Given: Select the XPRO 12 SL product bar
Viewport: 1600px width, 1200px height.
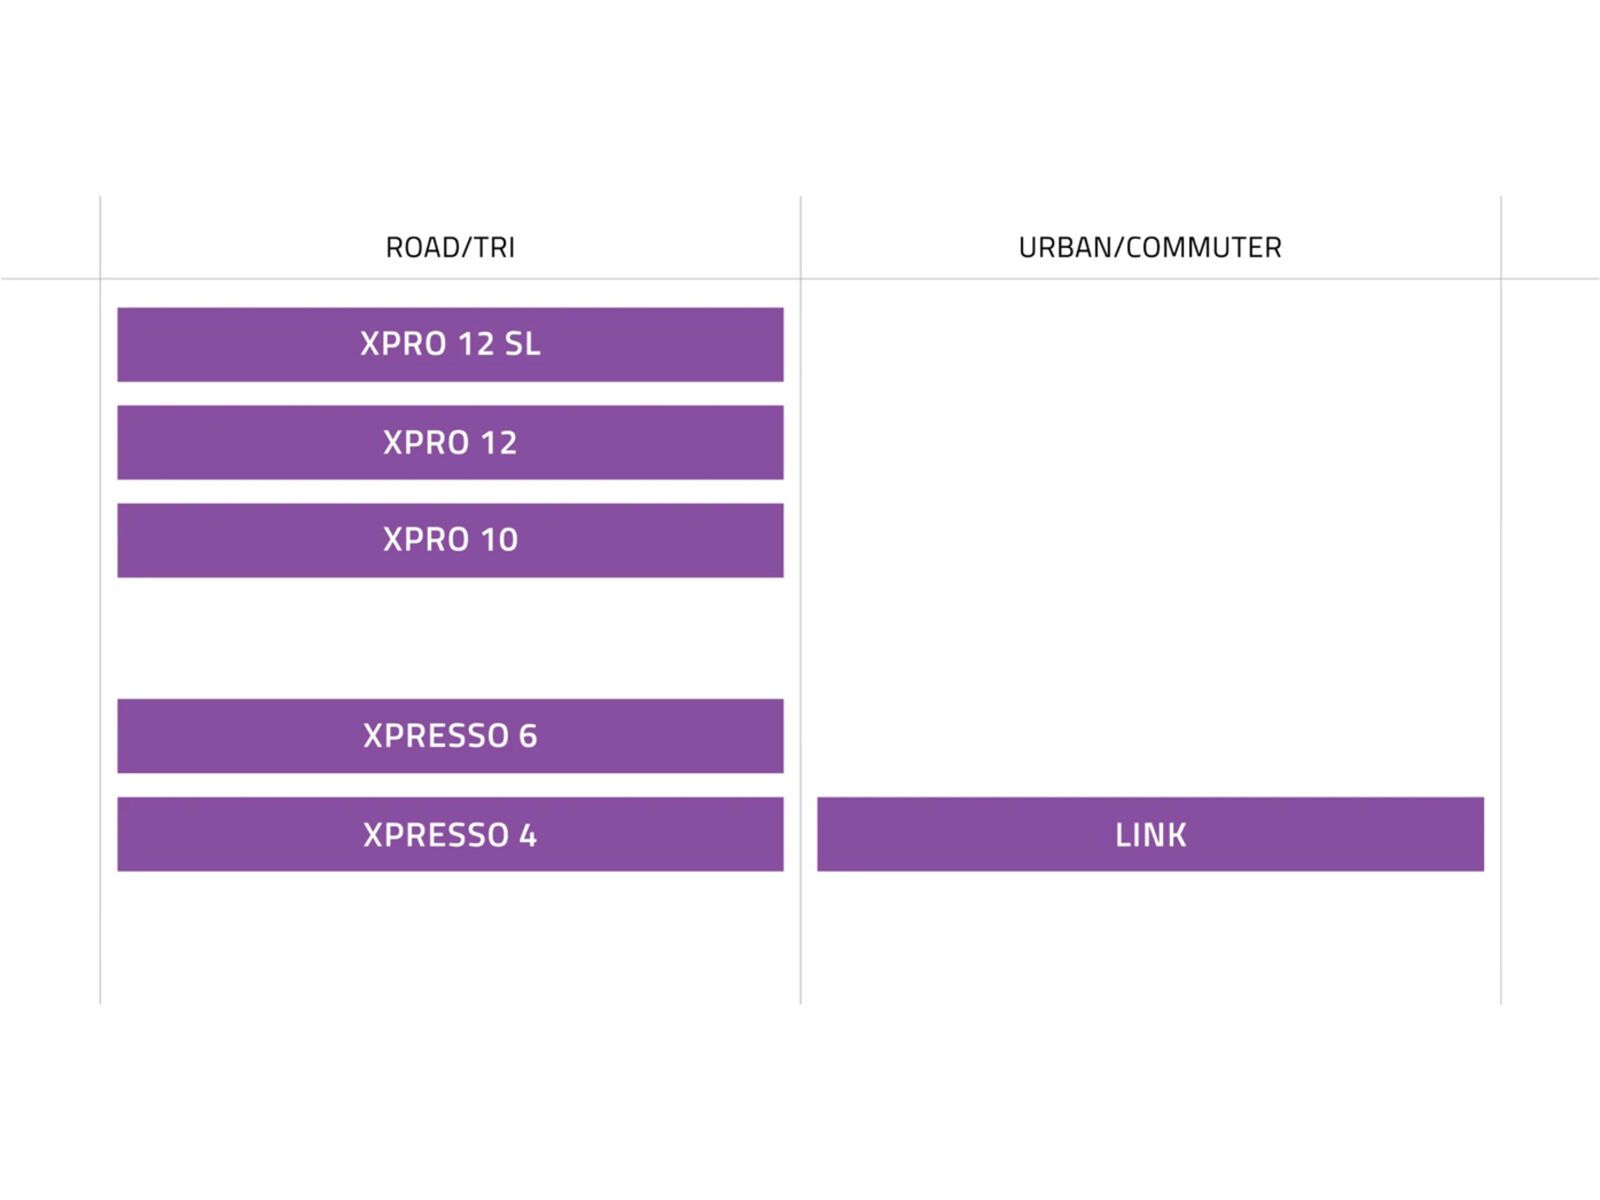Looking at the screenshot, I should pos(450,344).
